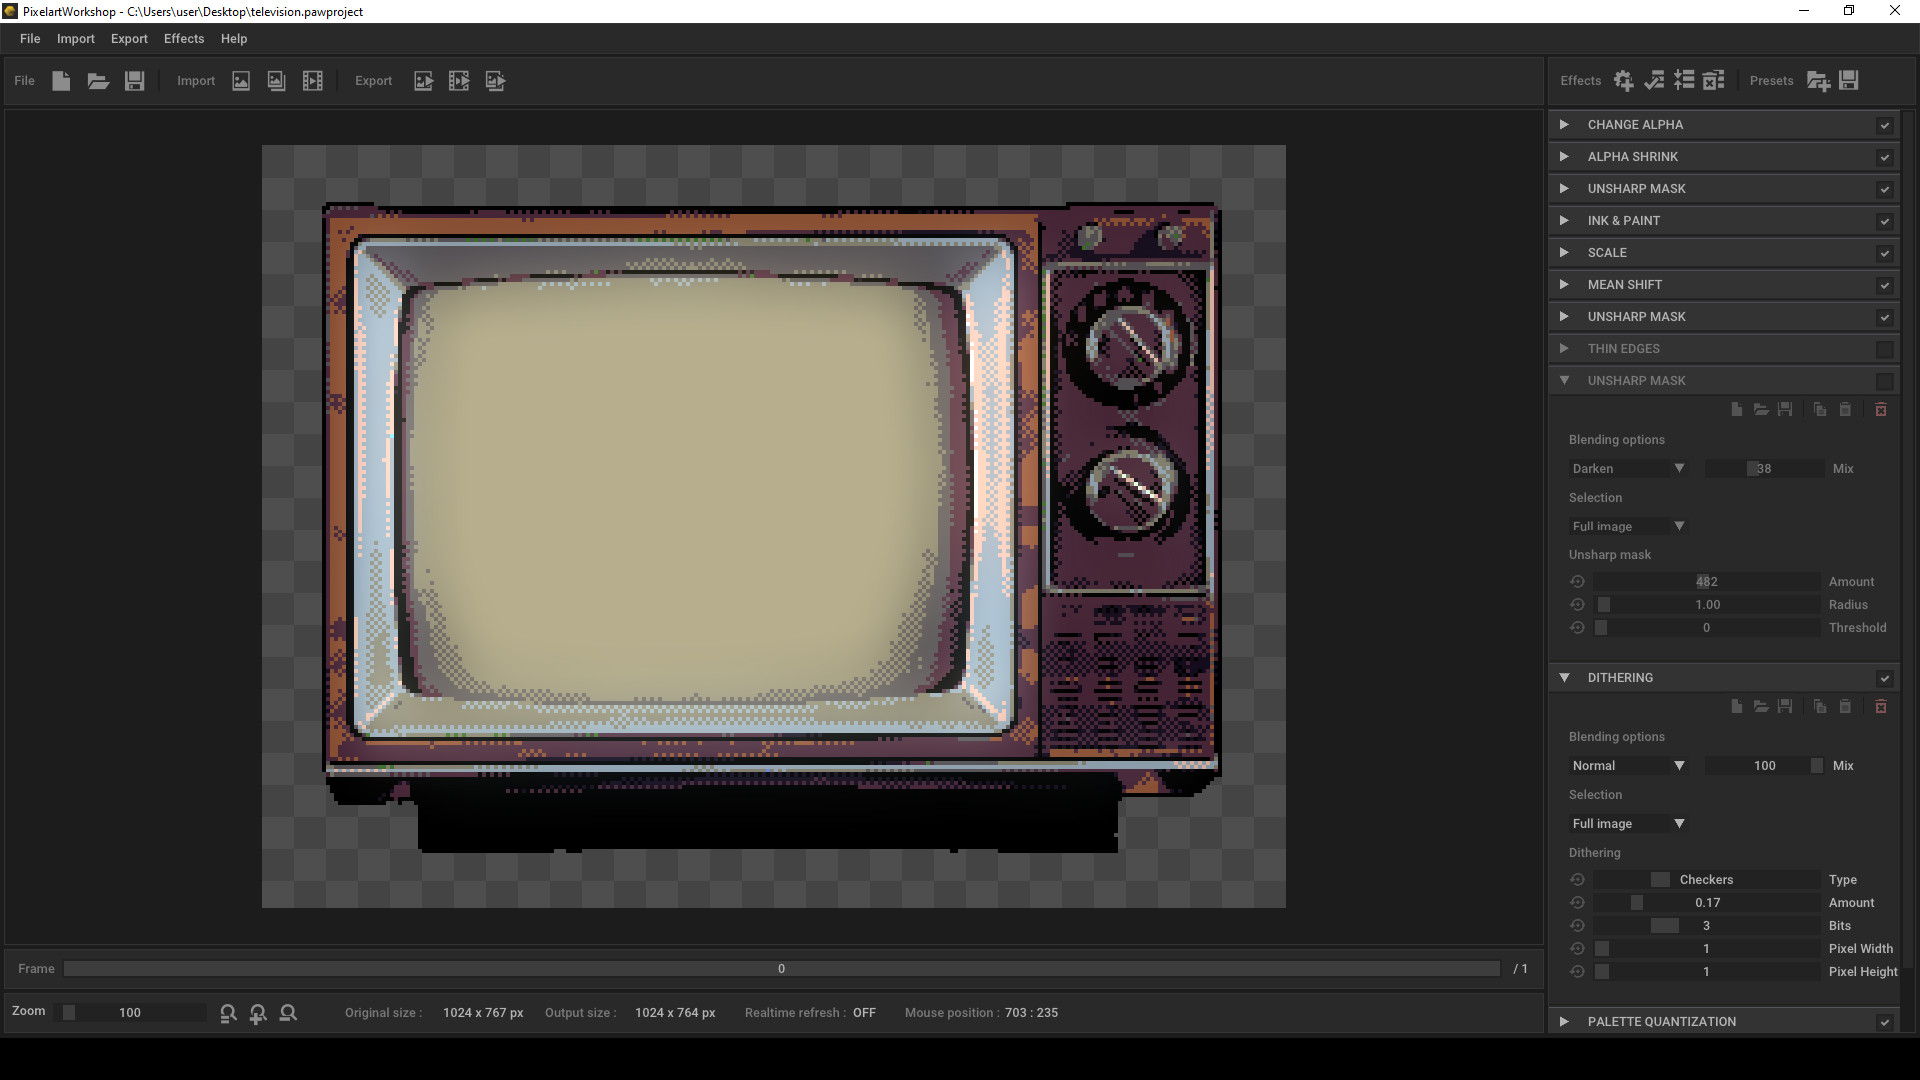Viewport: 1920px width, 1080px height.
Task: Reset the Dithering Bits value
Action: [x=1577, y=926]
